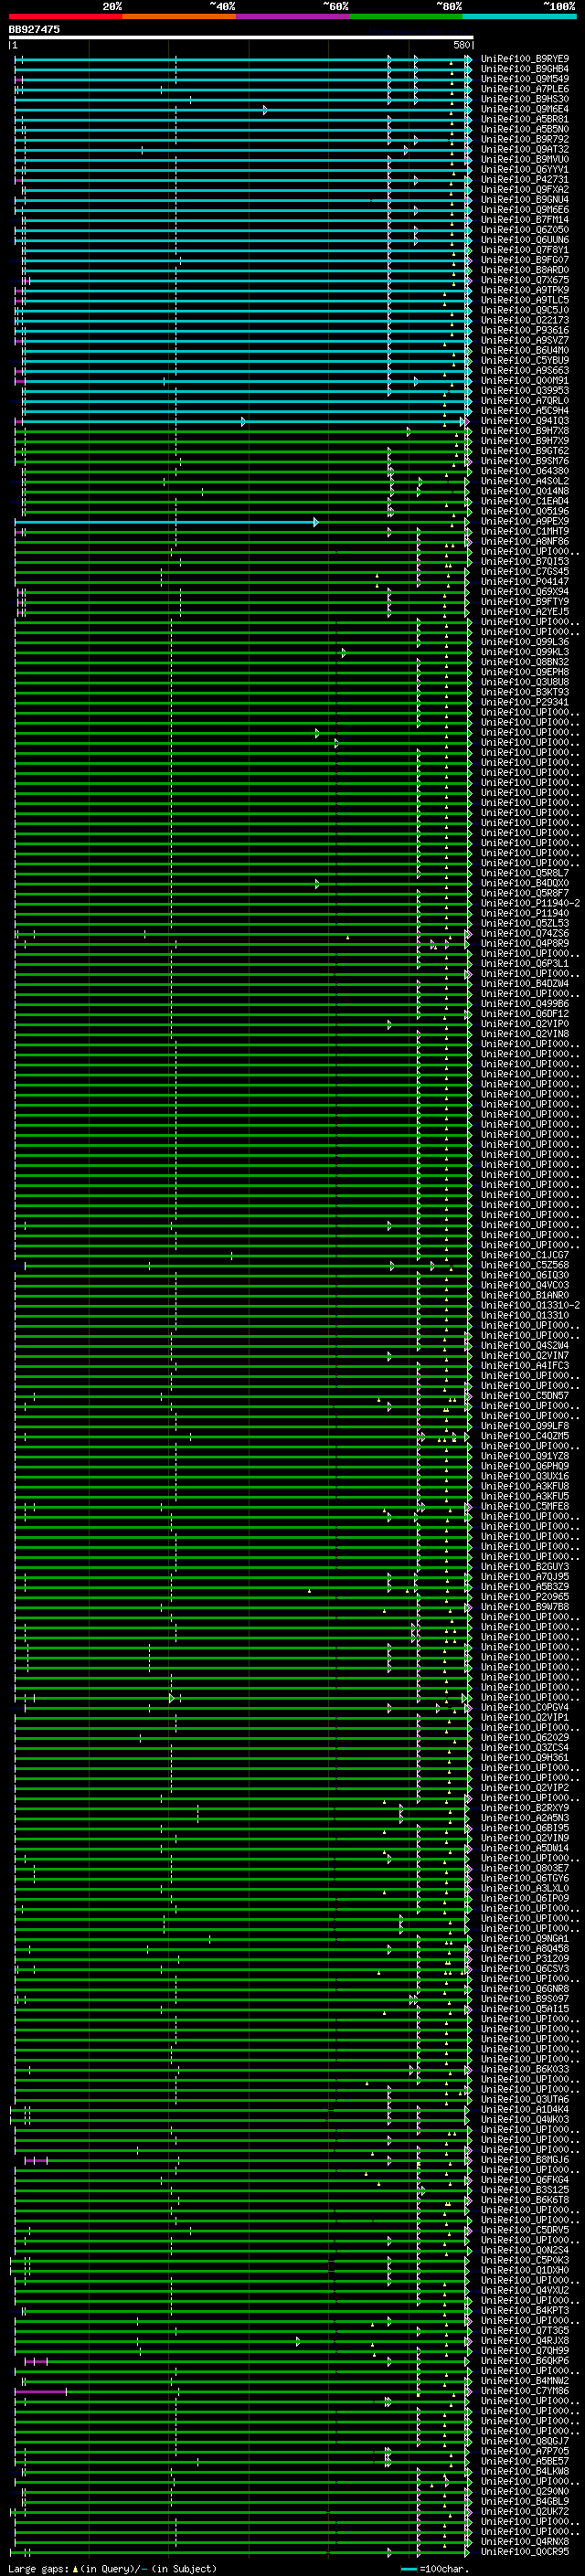Select the UniRef100_C5YBU9 label
585x2576 pixels.
click(525, 360)
